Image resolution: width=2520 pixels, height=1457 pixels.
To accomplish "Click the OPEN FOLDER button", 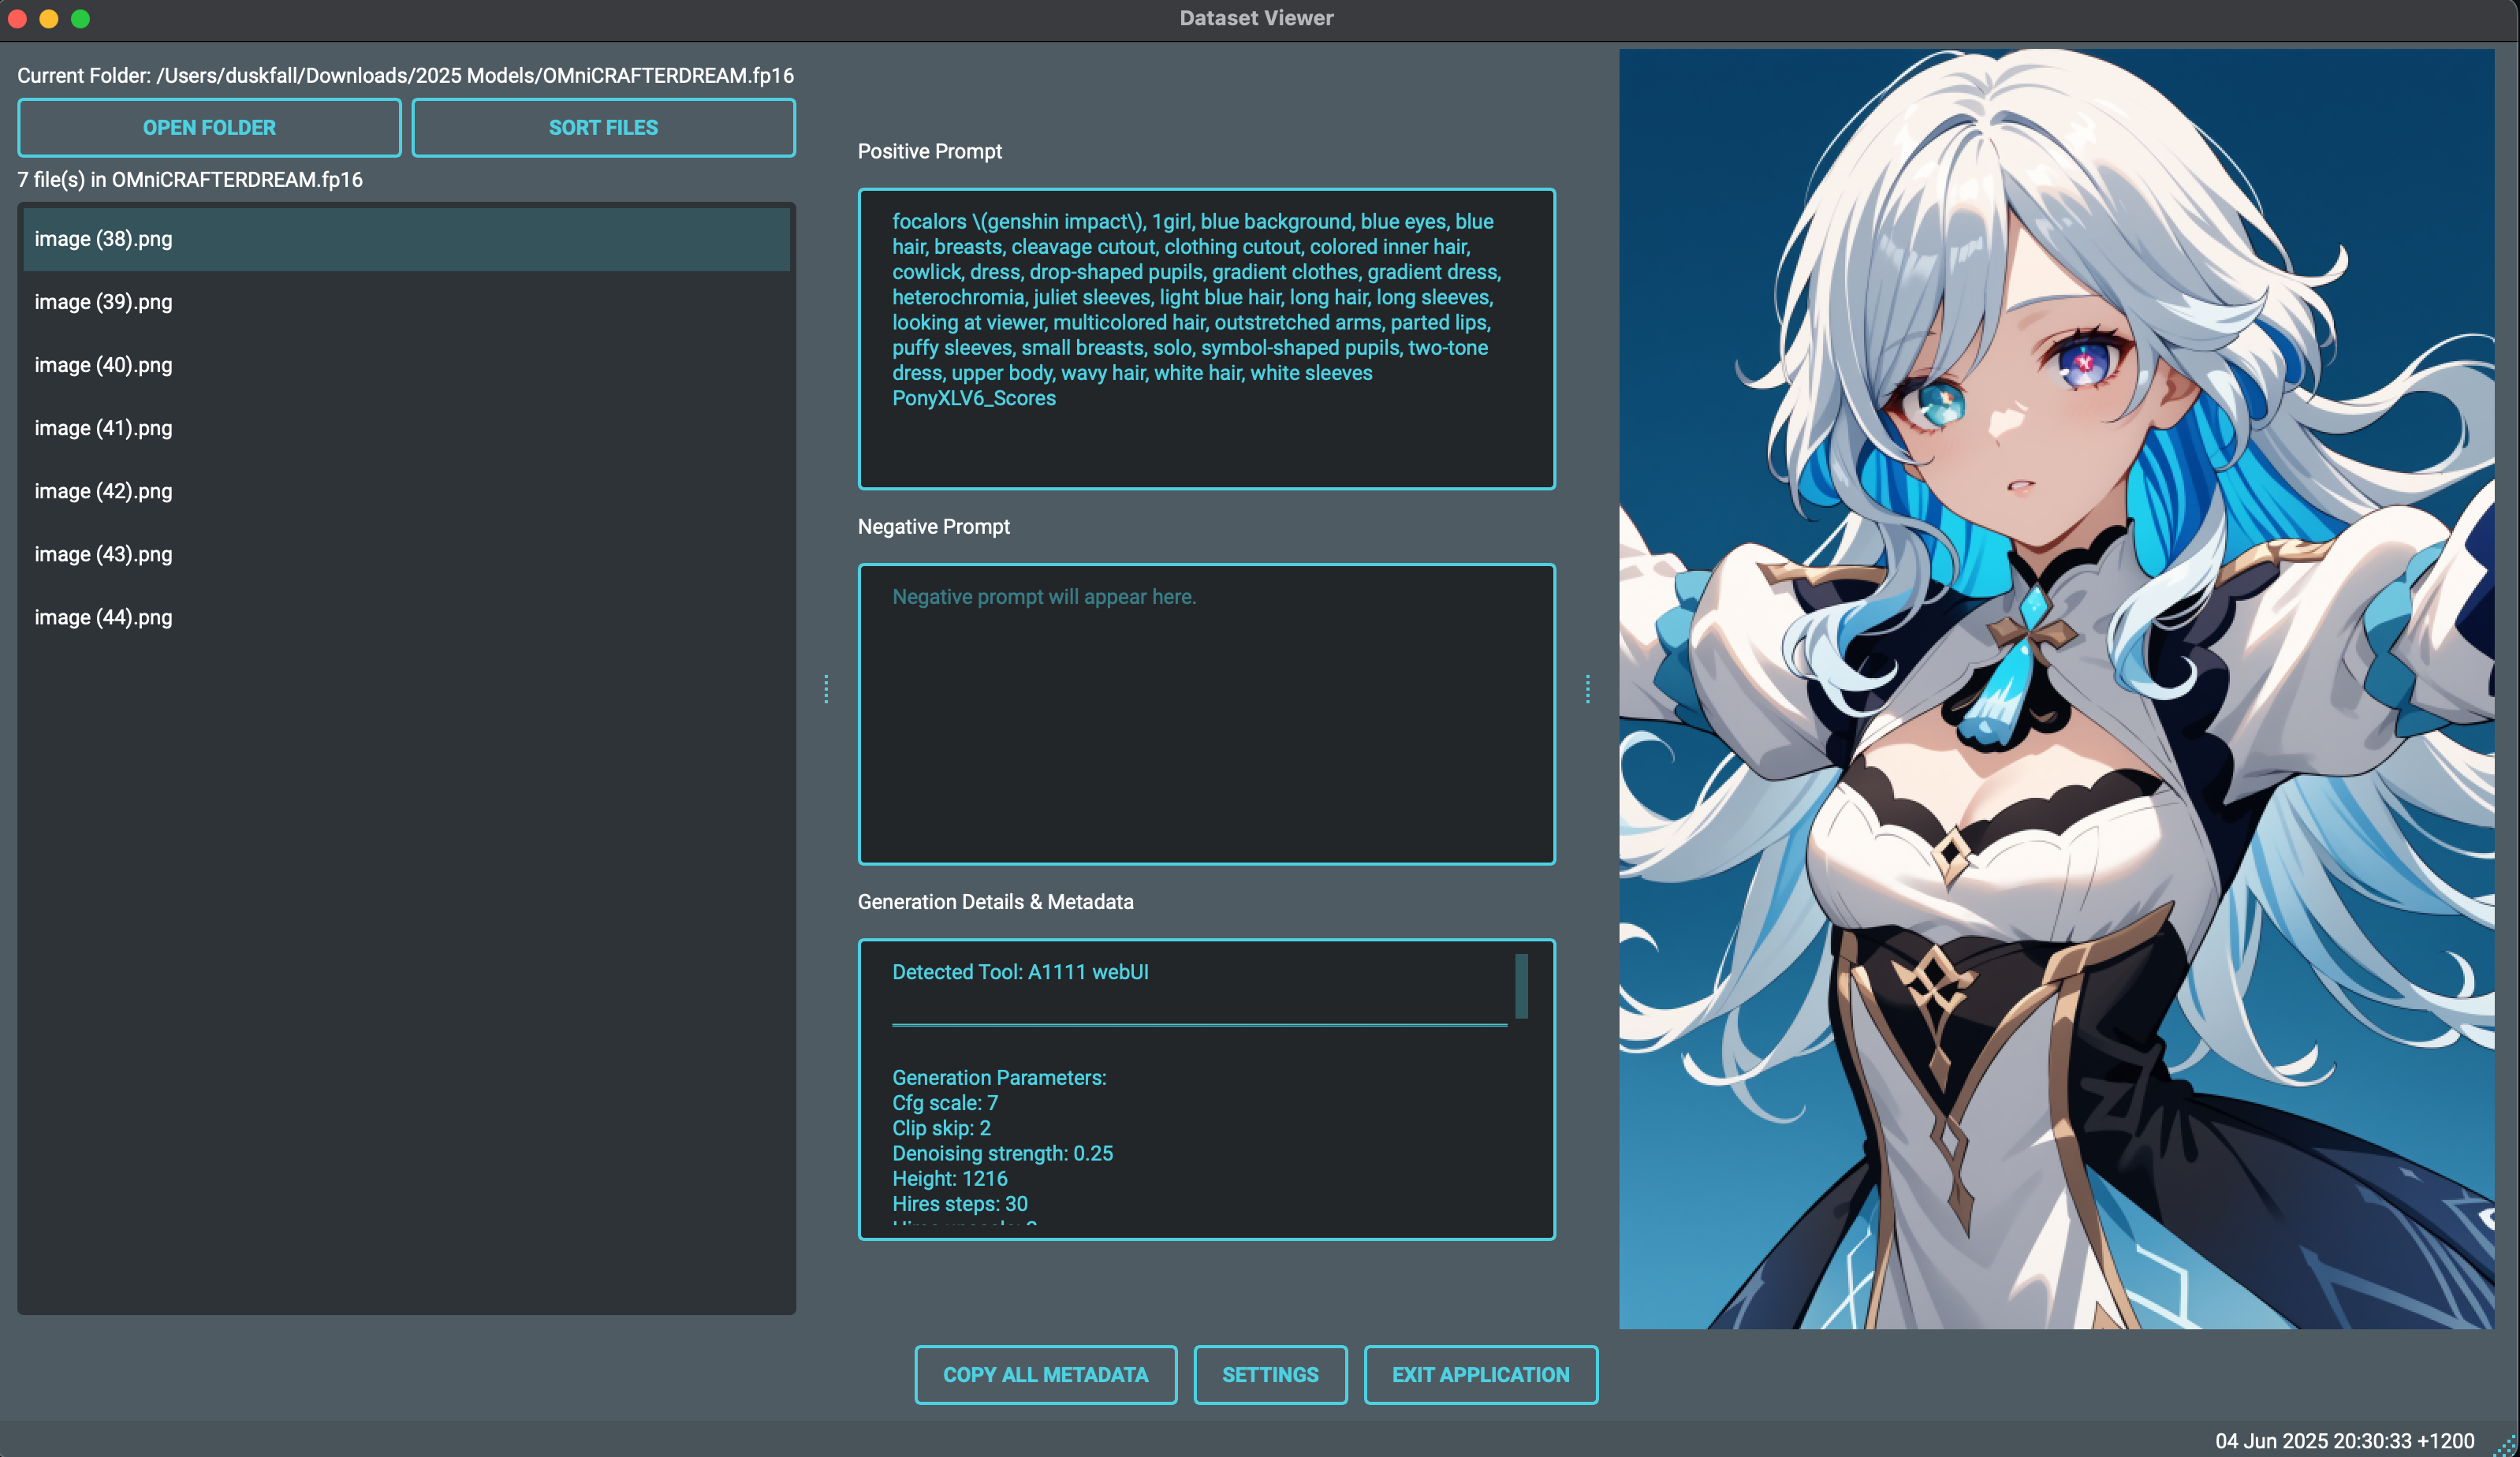I will 209,127.
